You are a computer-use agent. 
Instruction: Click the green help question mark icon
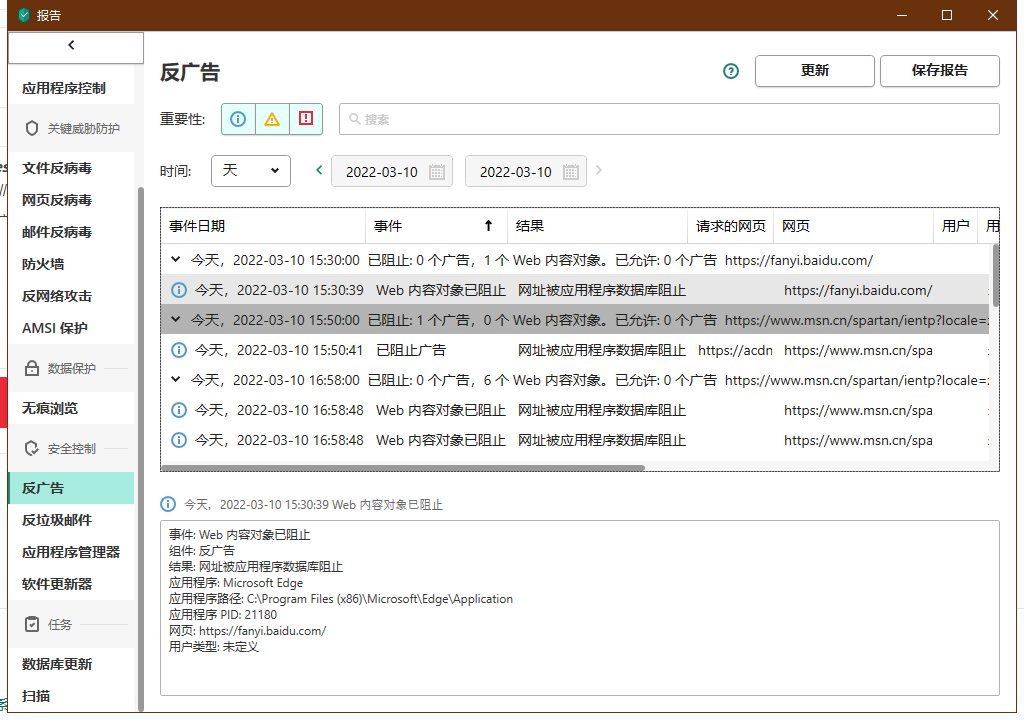tap(731, 71)
